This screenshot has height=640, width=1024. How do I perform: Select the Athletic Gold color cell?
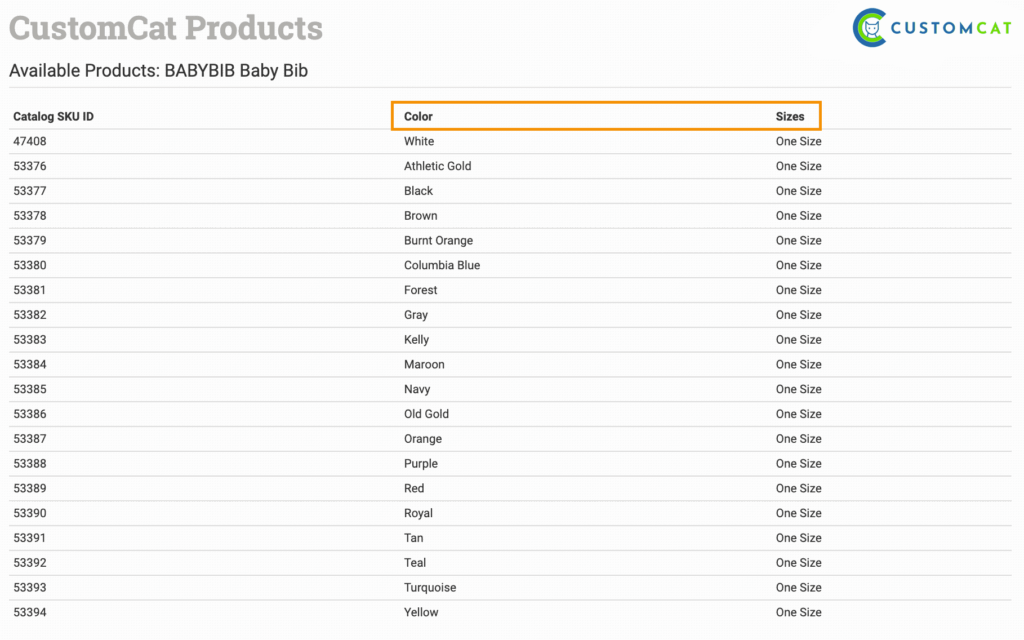(437, 166)
